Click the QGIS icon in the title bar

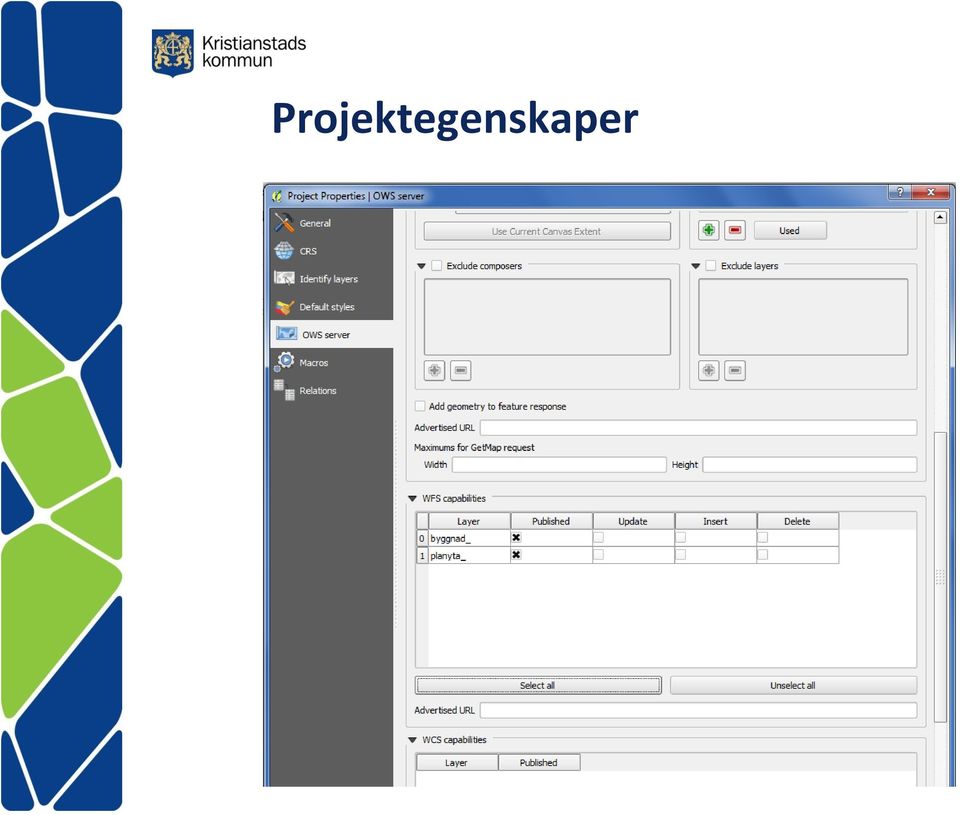(x=277, y=196)
